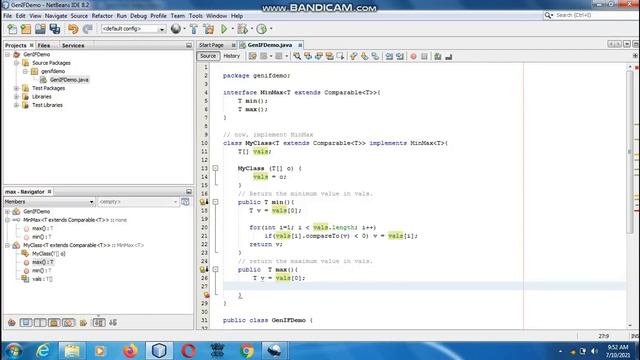Click the Clean and Build Project icon
The image size is (640, 360).
pyautogui.click(x=209, y=29)
